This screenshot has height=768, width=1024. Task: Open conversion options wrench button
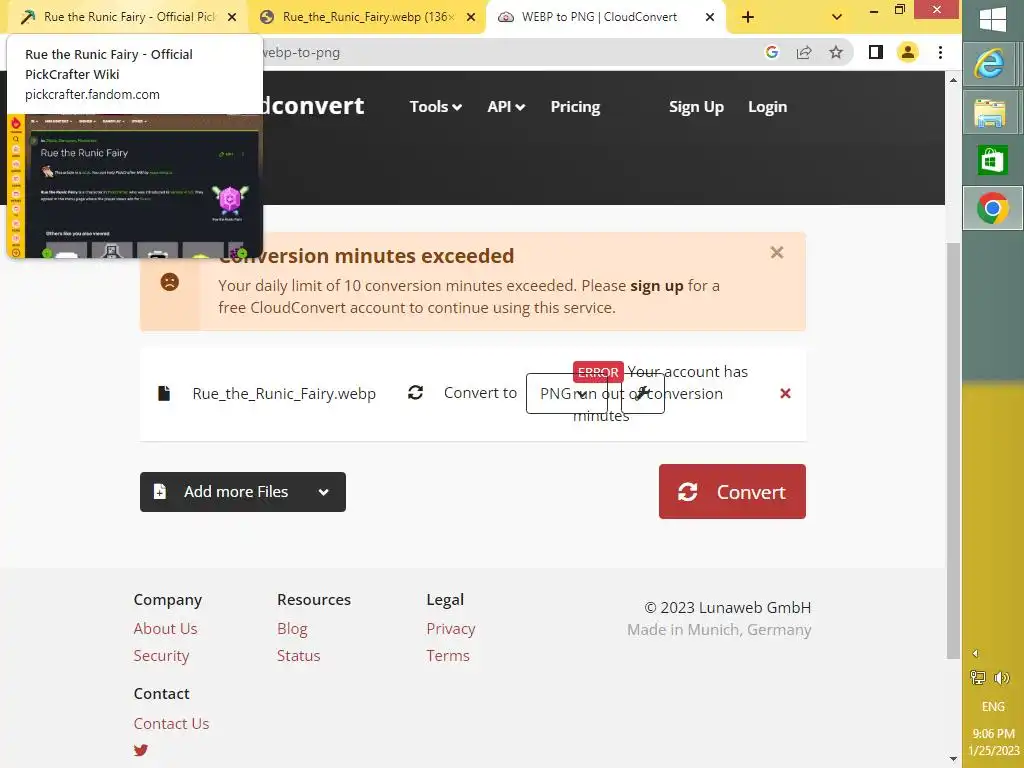pos(643,393)
